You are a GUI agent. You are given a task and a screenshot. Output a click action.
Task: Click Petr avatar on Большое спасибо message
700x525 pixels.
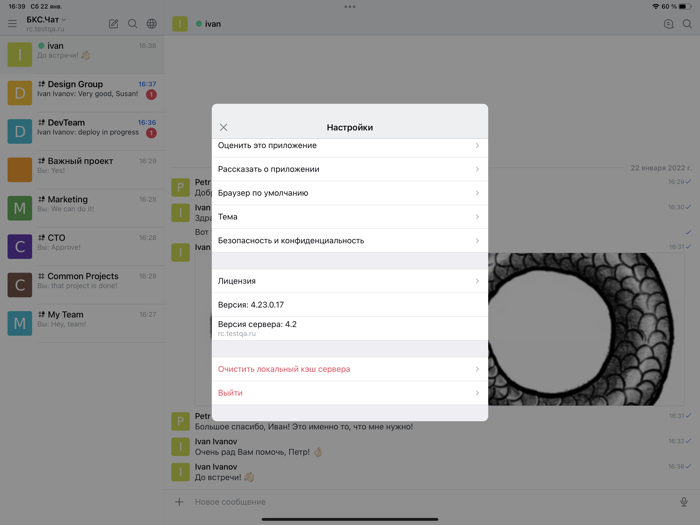180,421
